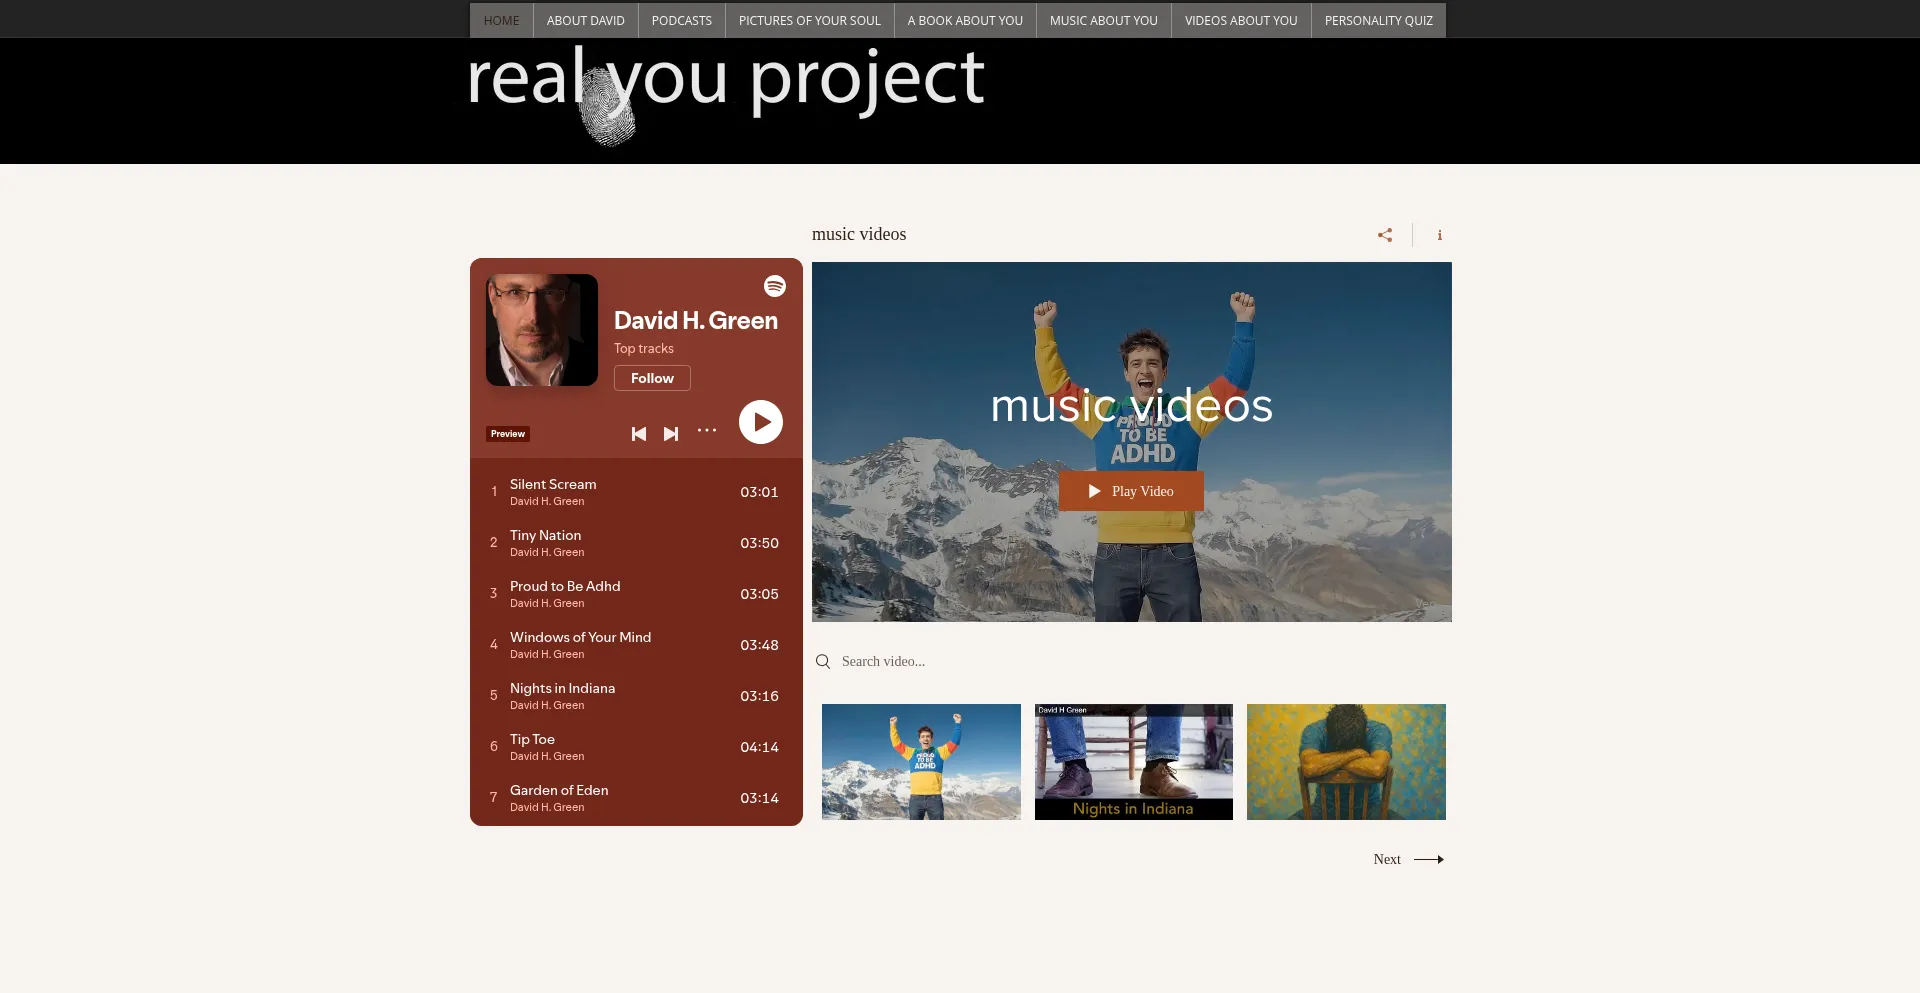Click the search magnifier icon
This screenshot has height=993, width=1920.
click(x=823, y=662)
